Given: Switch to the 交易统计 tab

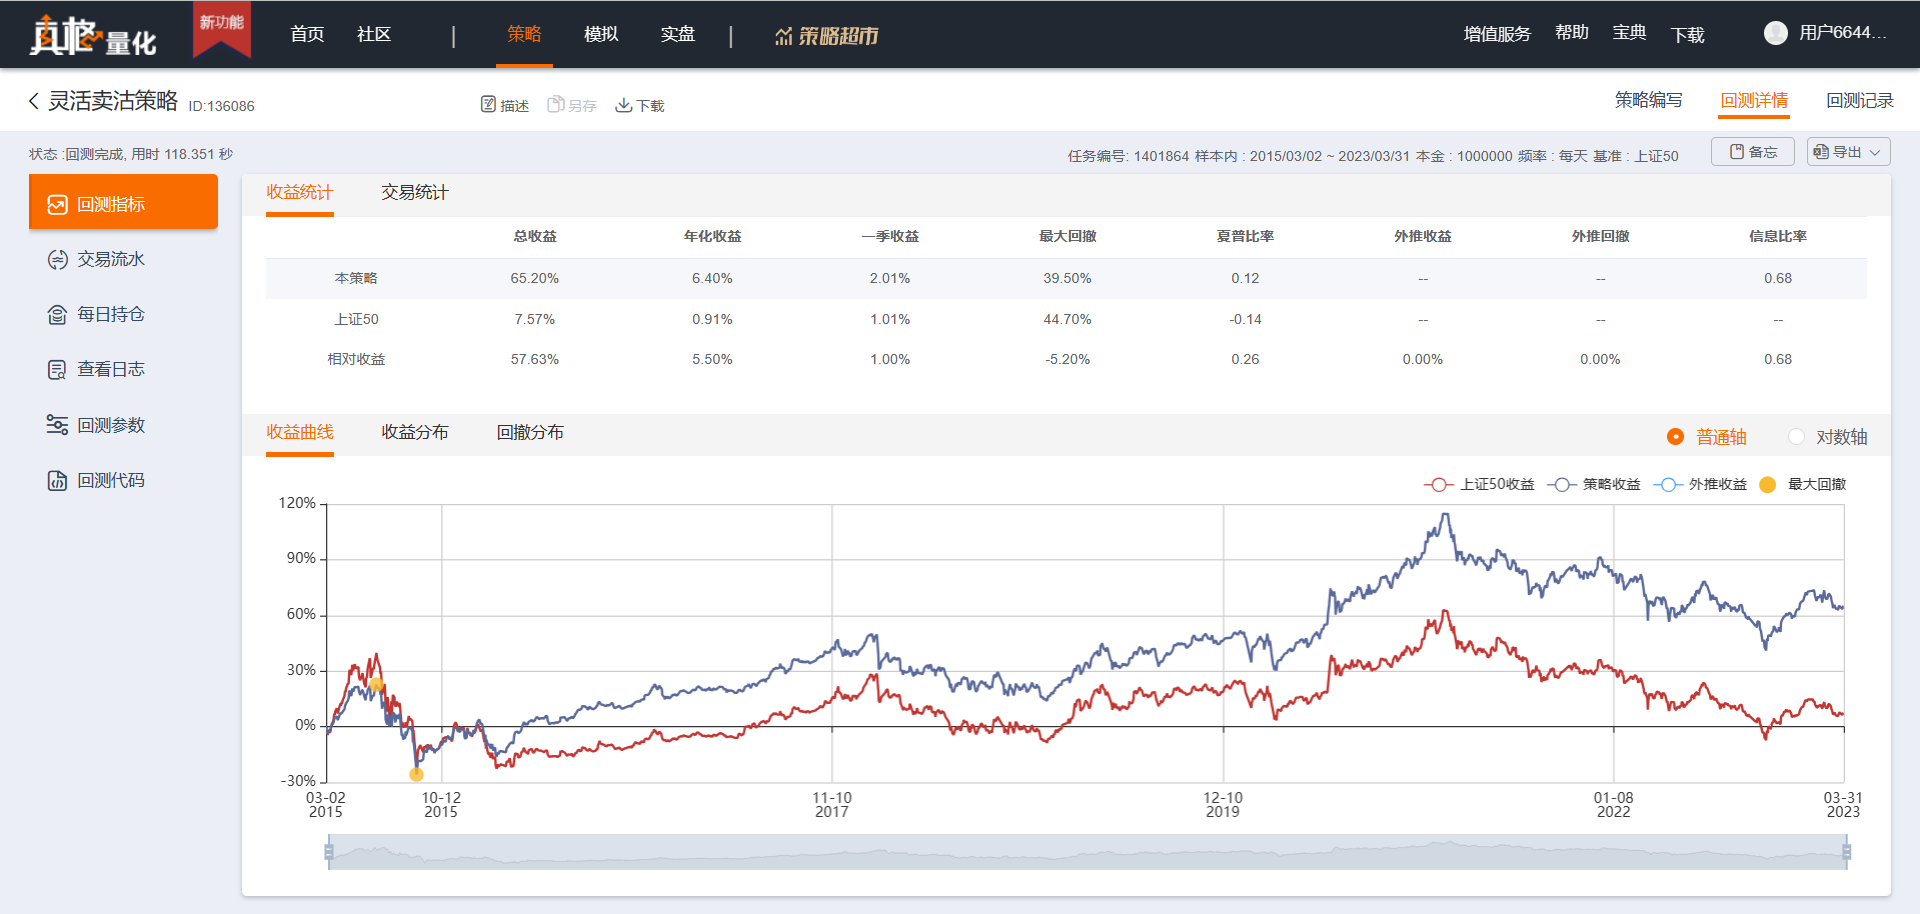Looking at the screenshot, I should click(x=414, y=193).
